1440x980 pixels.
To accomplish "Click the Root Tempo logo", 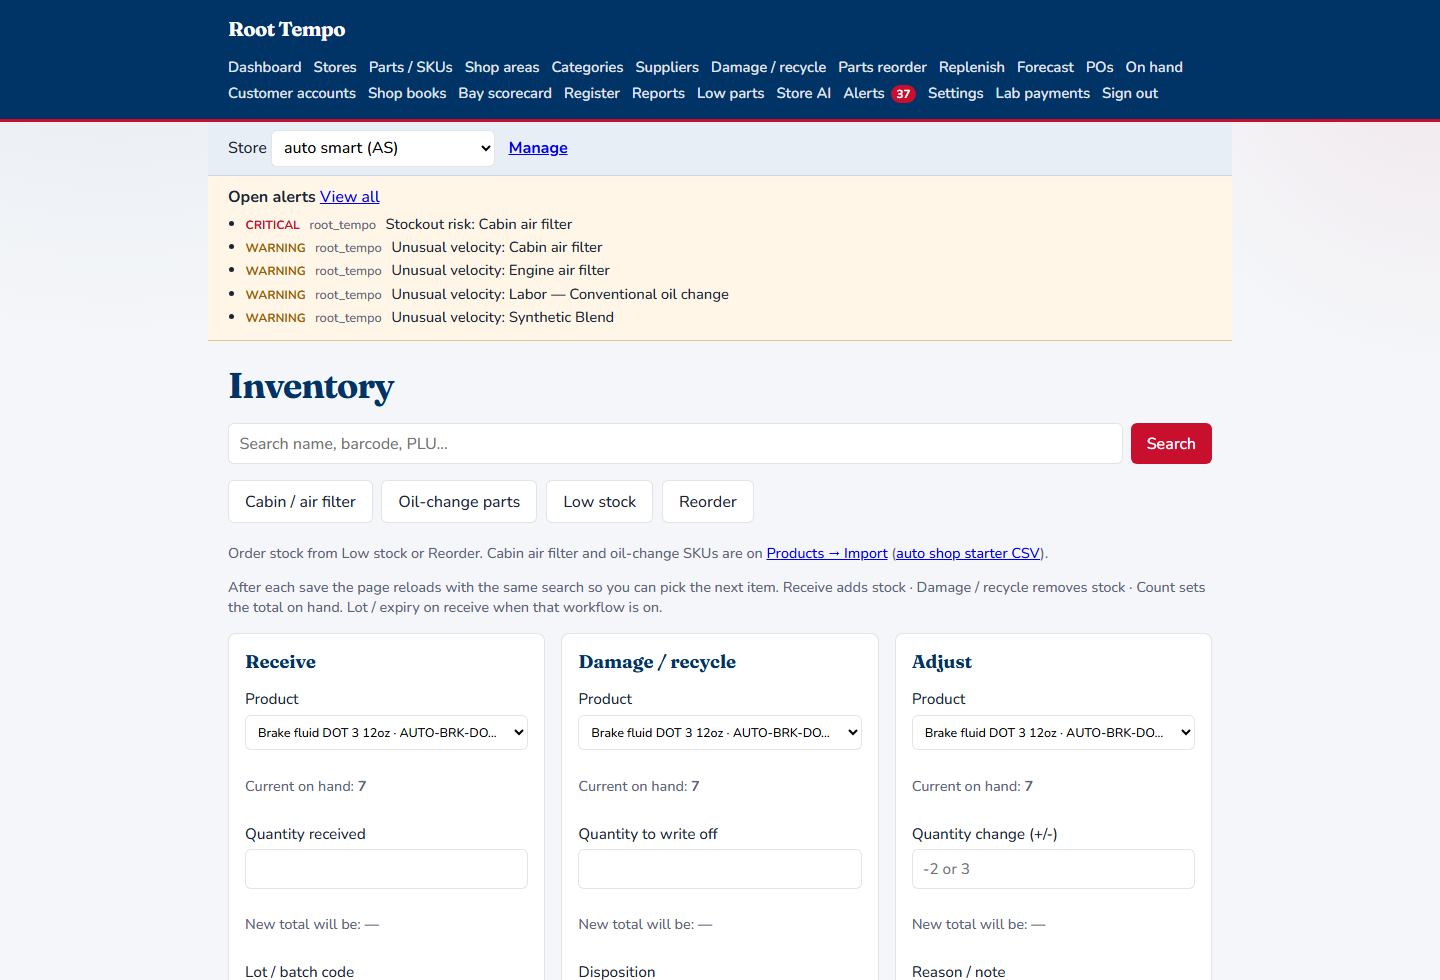I will point(287,29).
